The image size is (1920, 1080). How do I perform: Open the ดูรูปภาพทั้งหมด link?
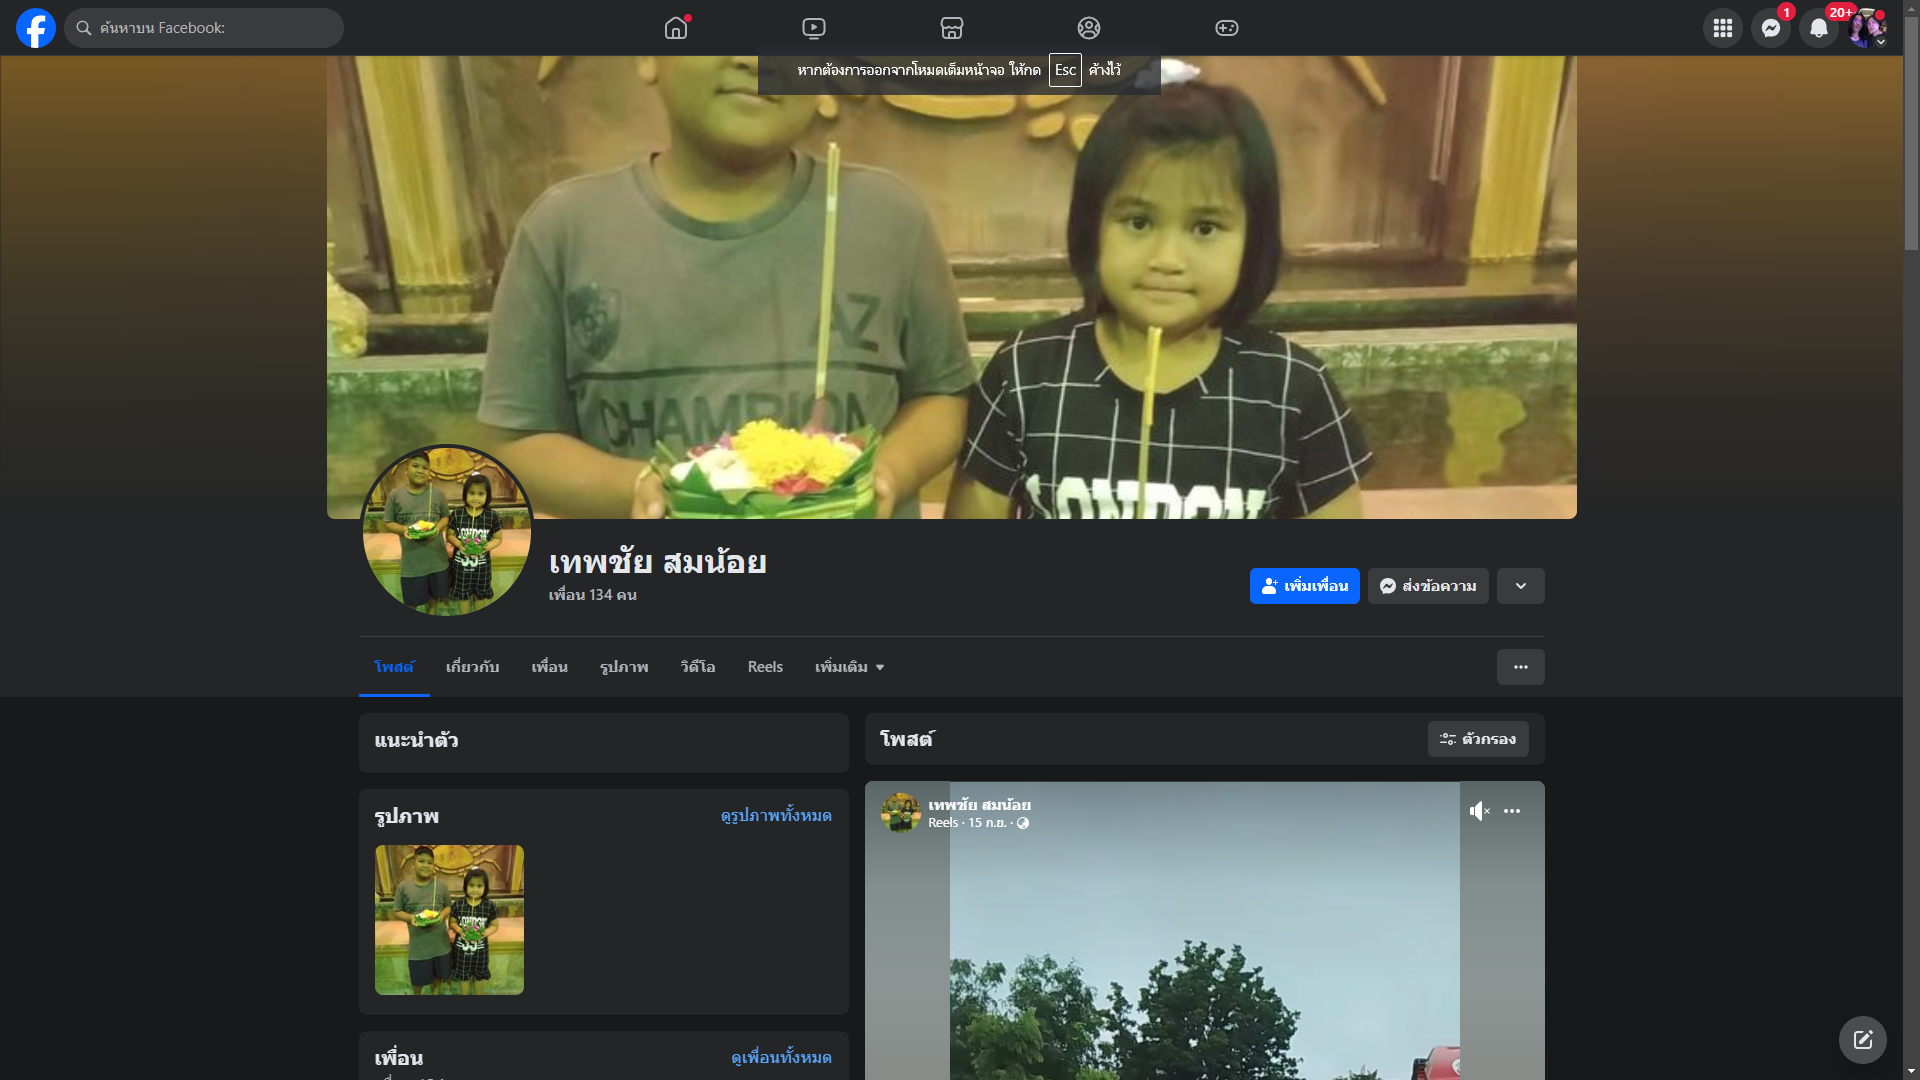[x=775, y=816]
